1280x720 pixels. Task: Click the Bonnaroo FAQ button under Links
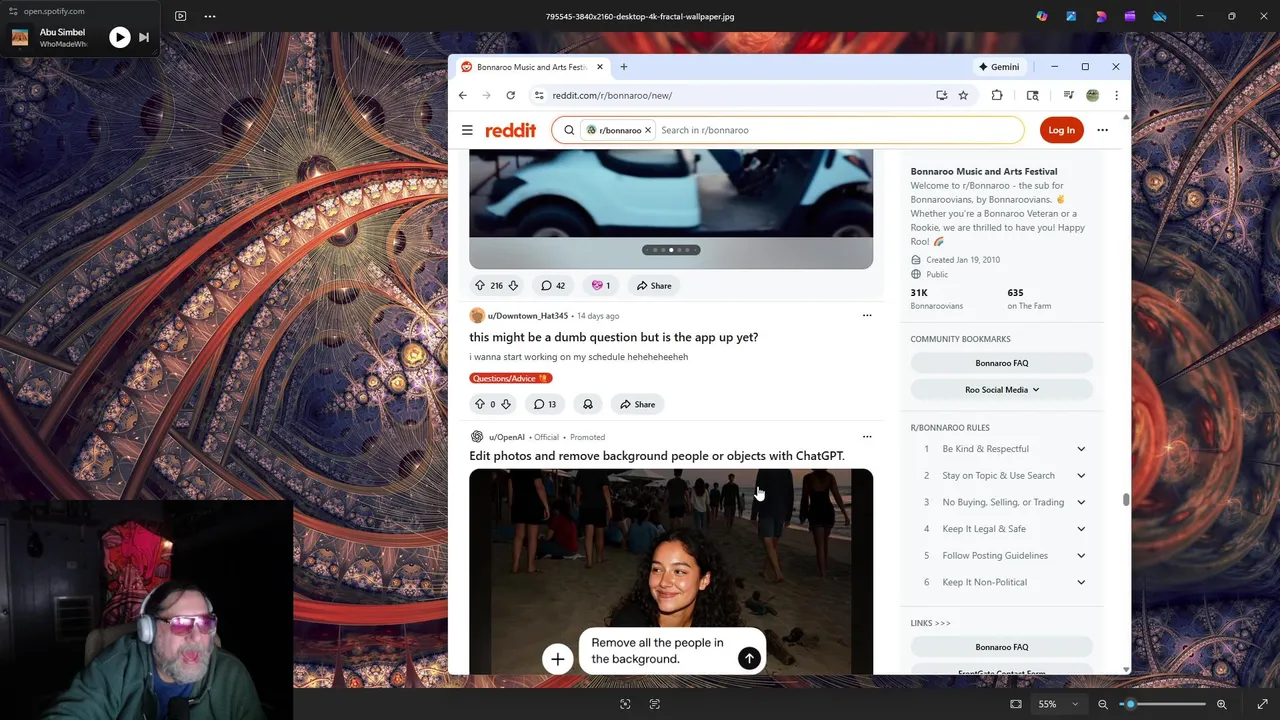(x=1001, y=647)
